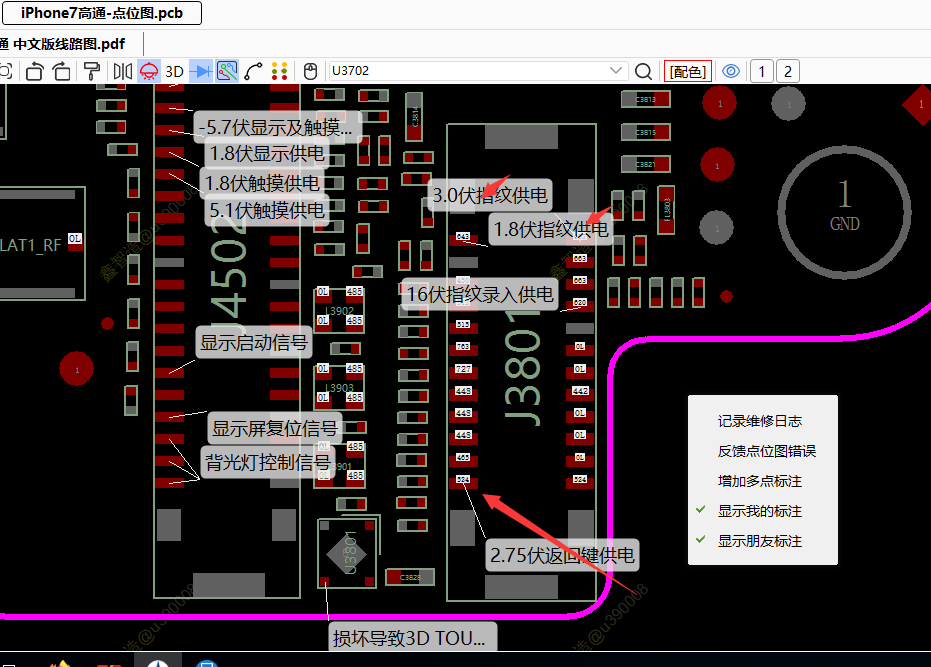Click the trace routing display icon
931x667 pixels.
pos(227,71)
